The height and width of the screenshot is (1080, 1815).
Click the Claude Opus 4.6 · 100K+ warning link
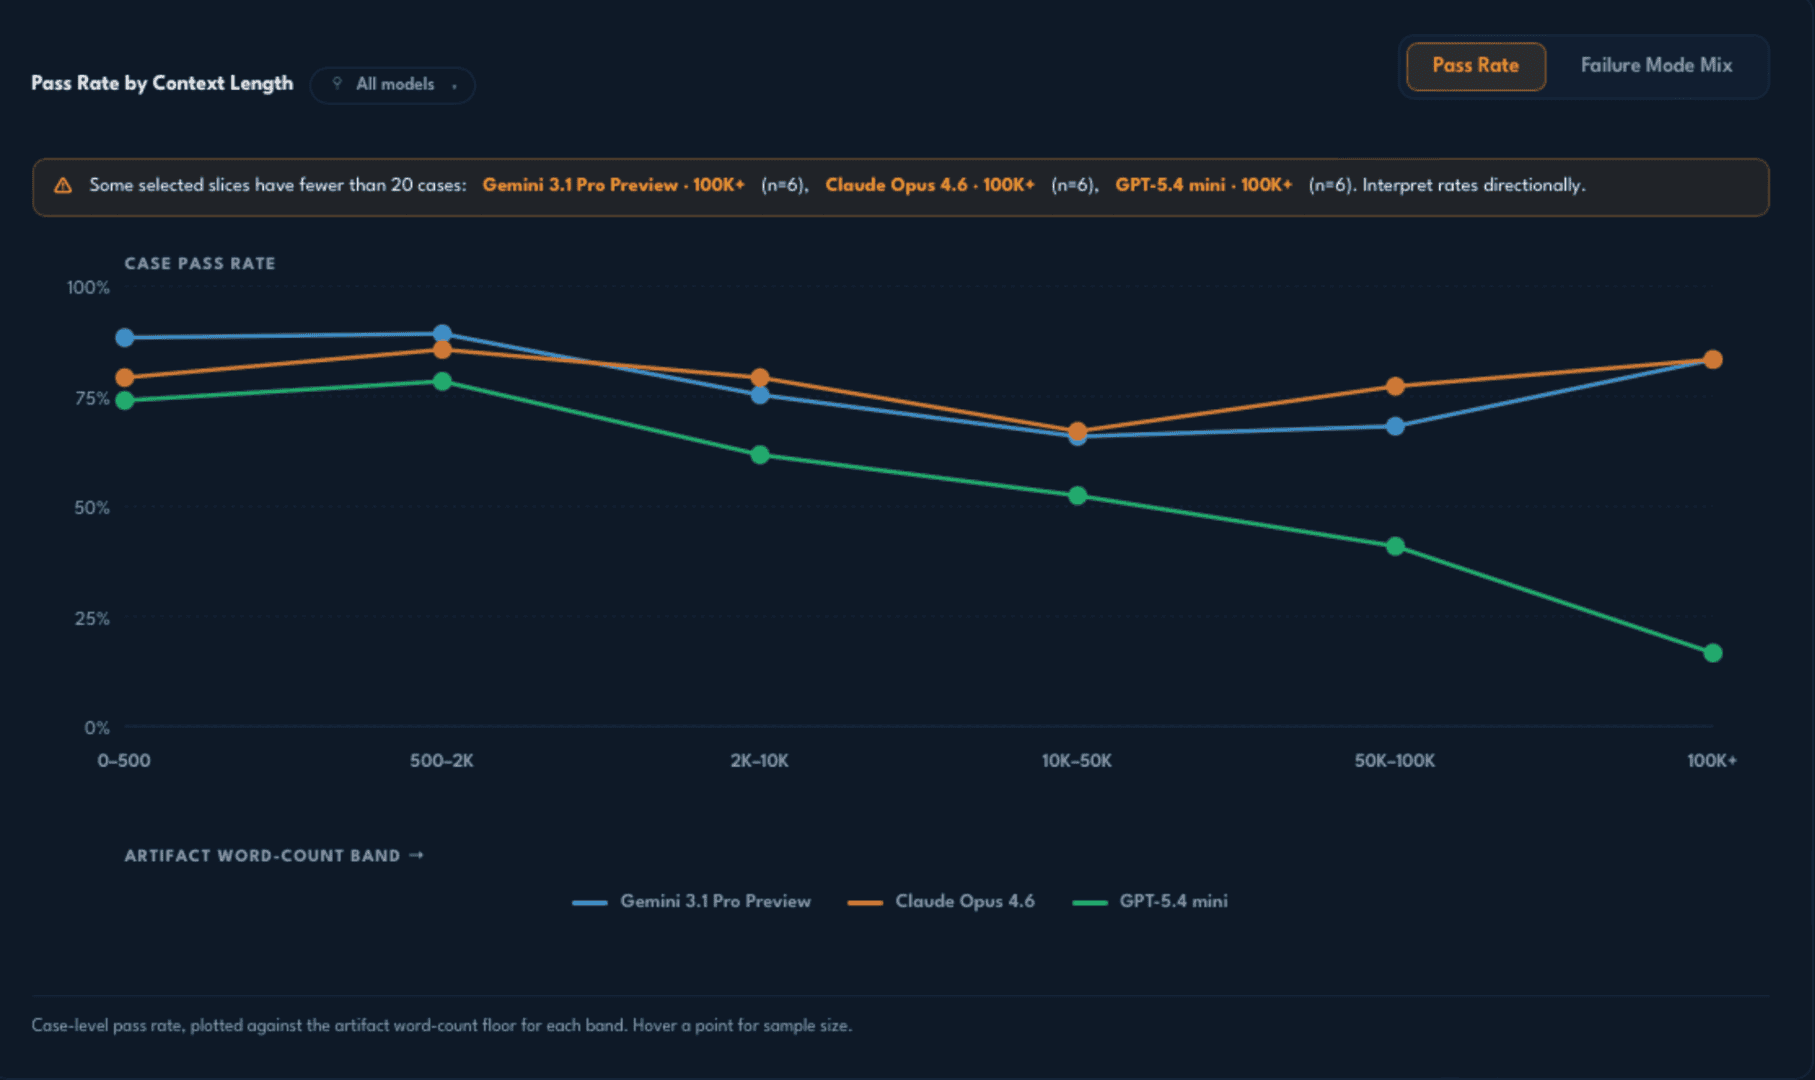(x=929, y=185)
